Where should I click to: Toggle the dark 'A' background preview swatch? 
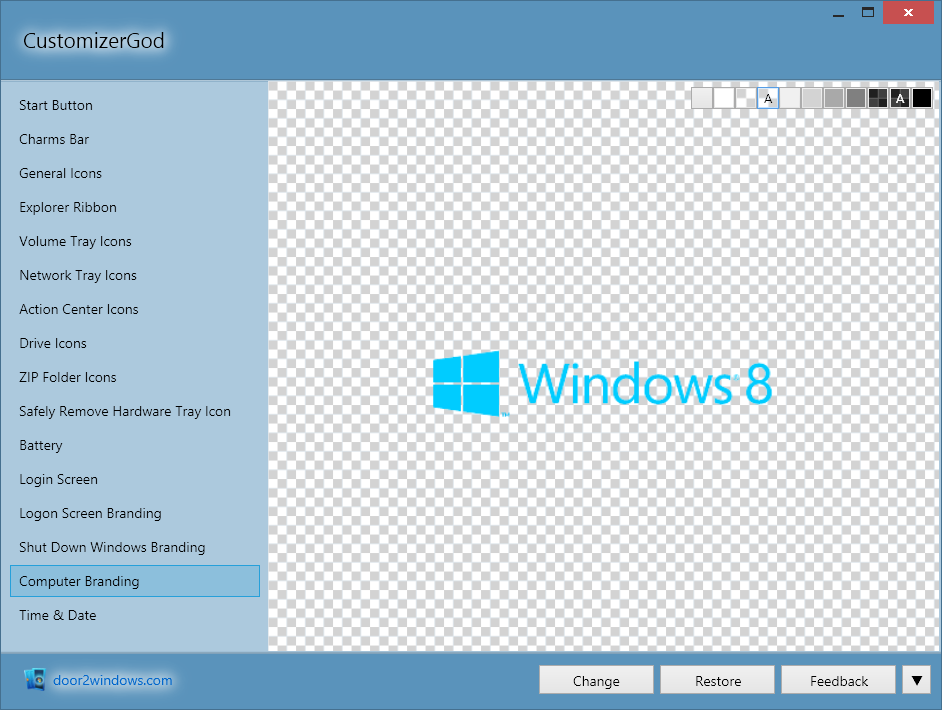click(x=900, y=98)
